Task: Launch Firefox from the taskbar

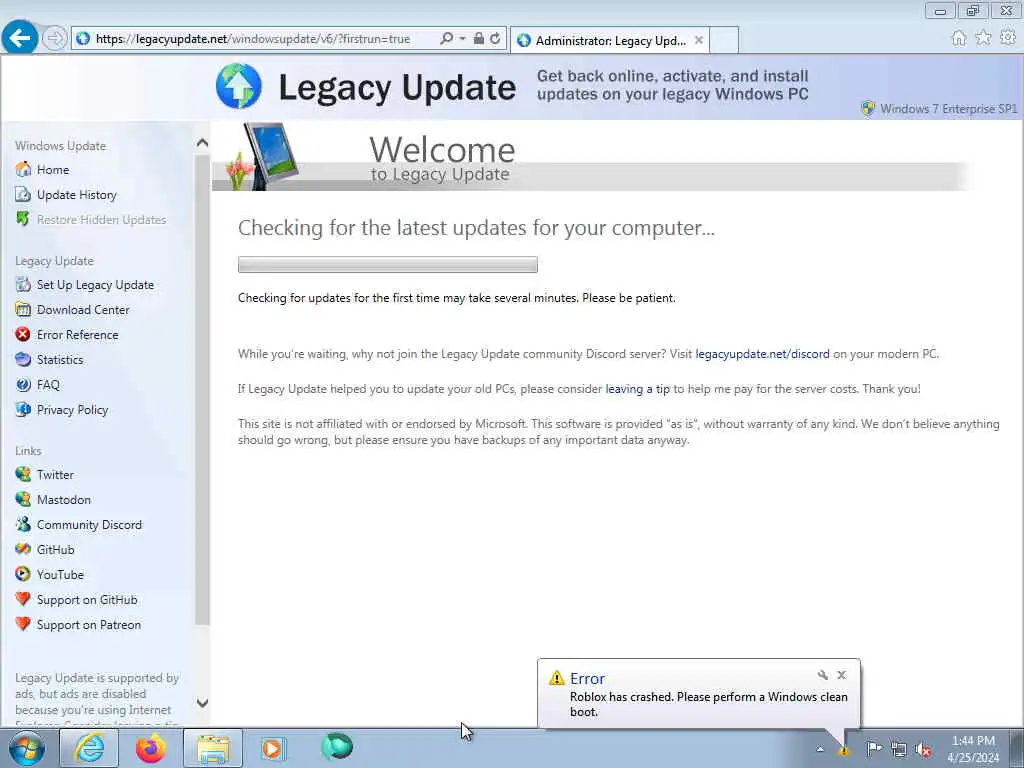Action: [151, 748]
